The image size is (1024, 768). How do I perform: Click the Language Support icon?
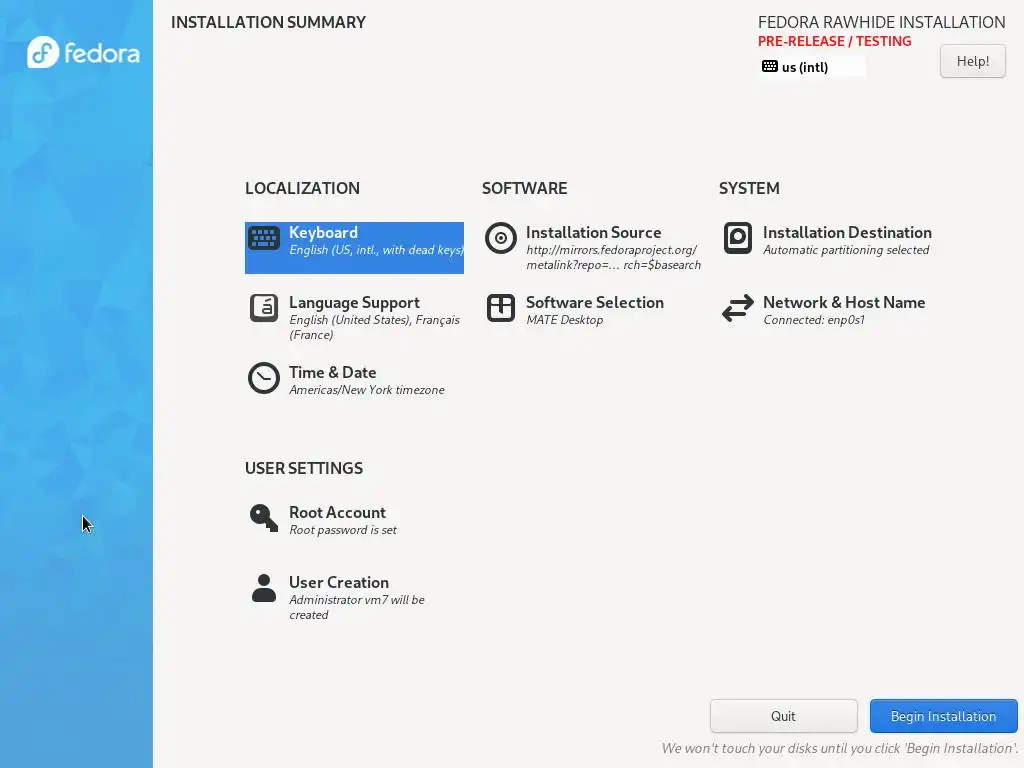point(264,308)
